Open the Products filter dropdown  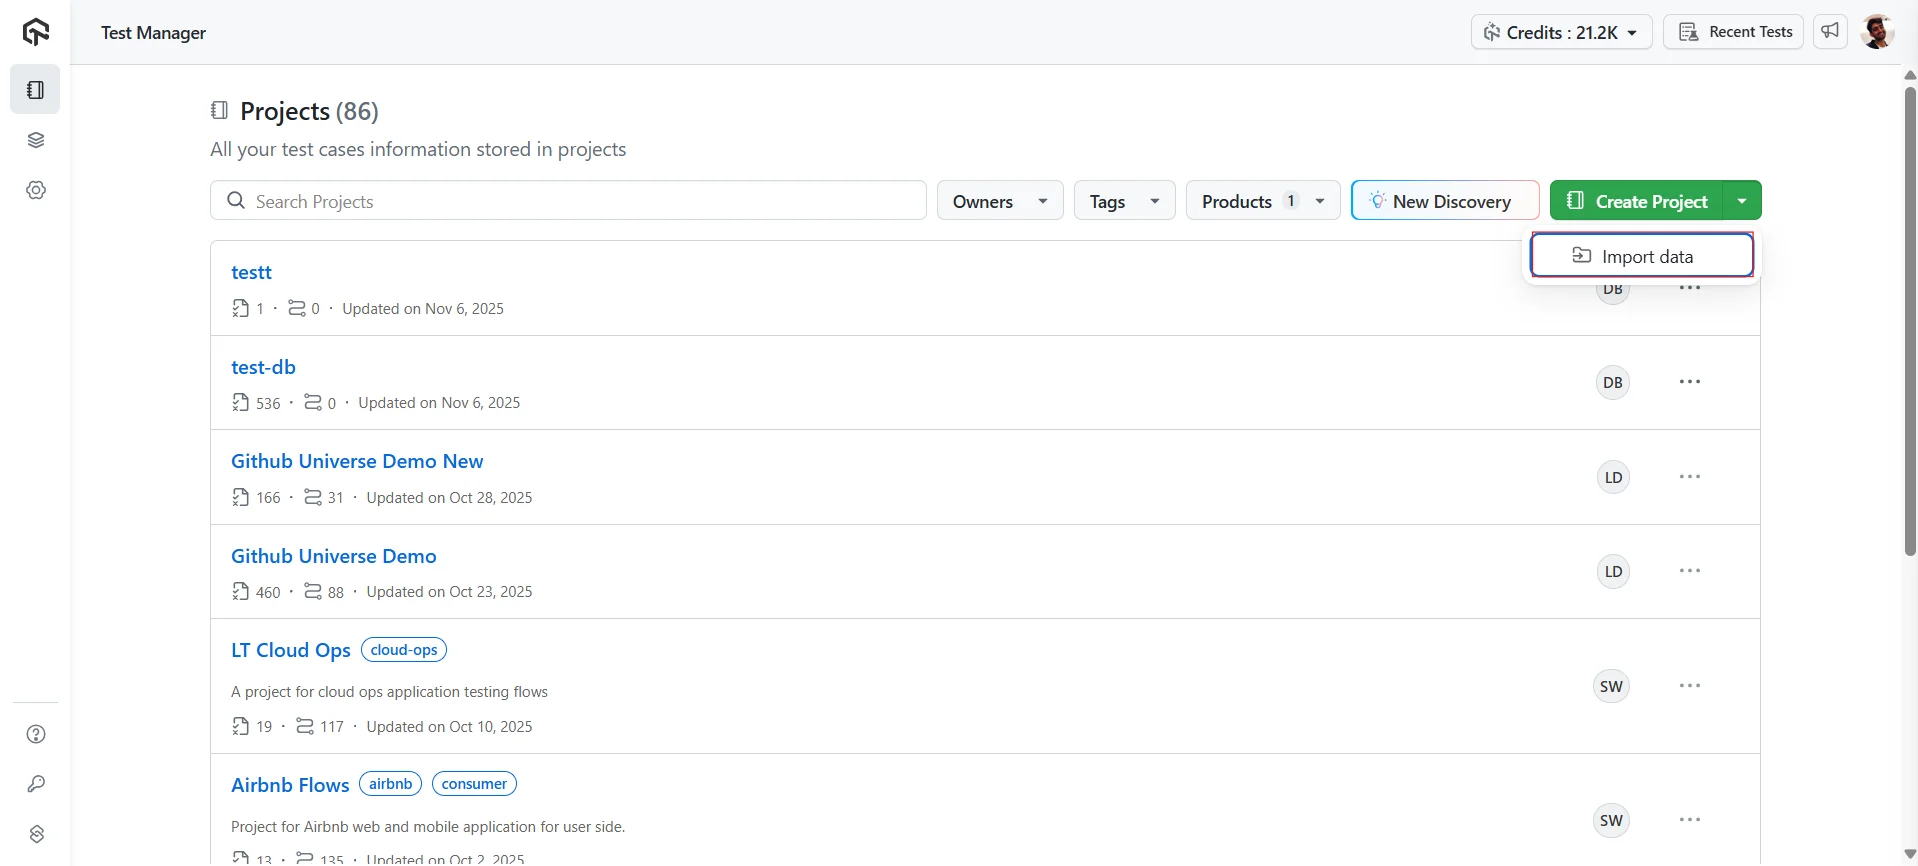pos(1262,201)
